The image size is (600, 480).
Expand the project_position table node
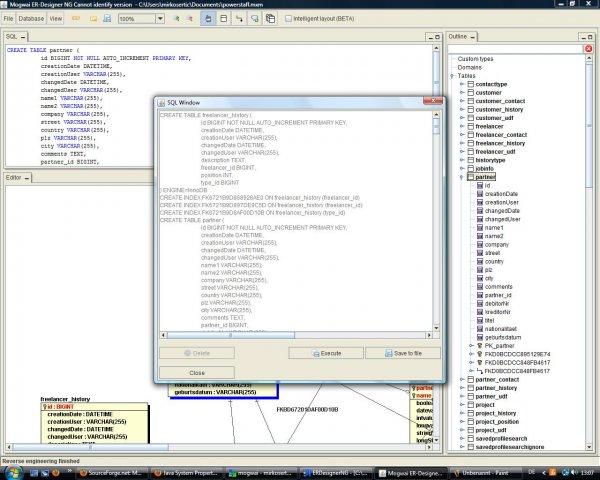coord(462,421)
